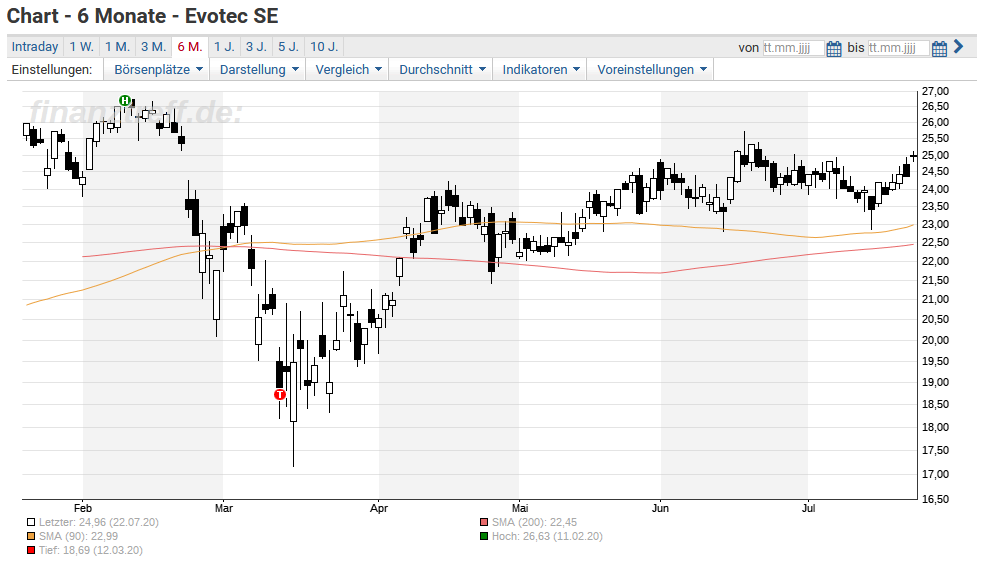Click the 'Hoch: 26,63 (11.02.20)' legend text
Image resolution: width=986 pixels, height=561 pixels.
pyautogui.click(x=547, y=536)
